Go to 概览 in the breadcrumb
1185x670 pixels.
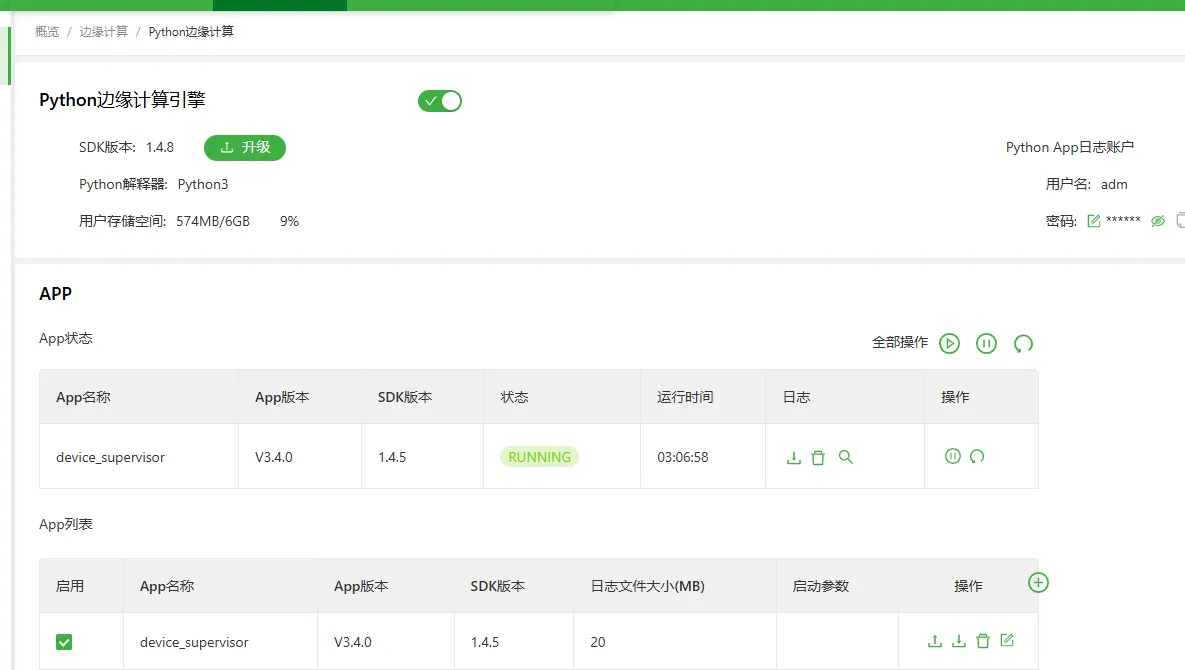point(47,32)
